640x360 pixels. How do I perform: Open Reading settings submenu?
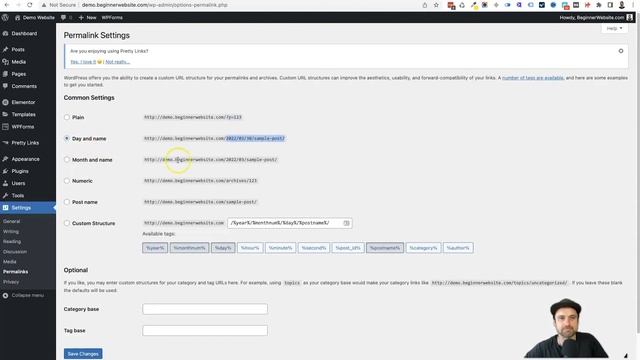pyautogui.click(x=12, y=242)
